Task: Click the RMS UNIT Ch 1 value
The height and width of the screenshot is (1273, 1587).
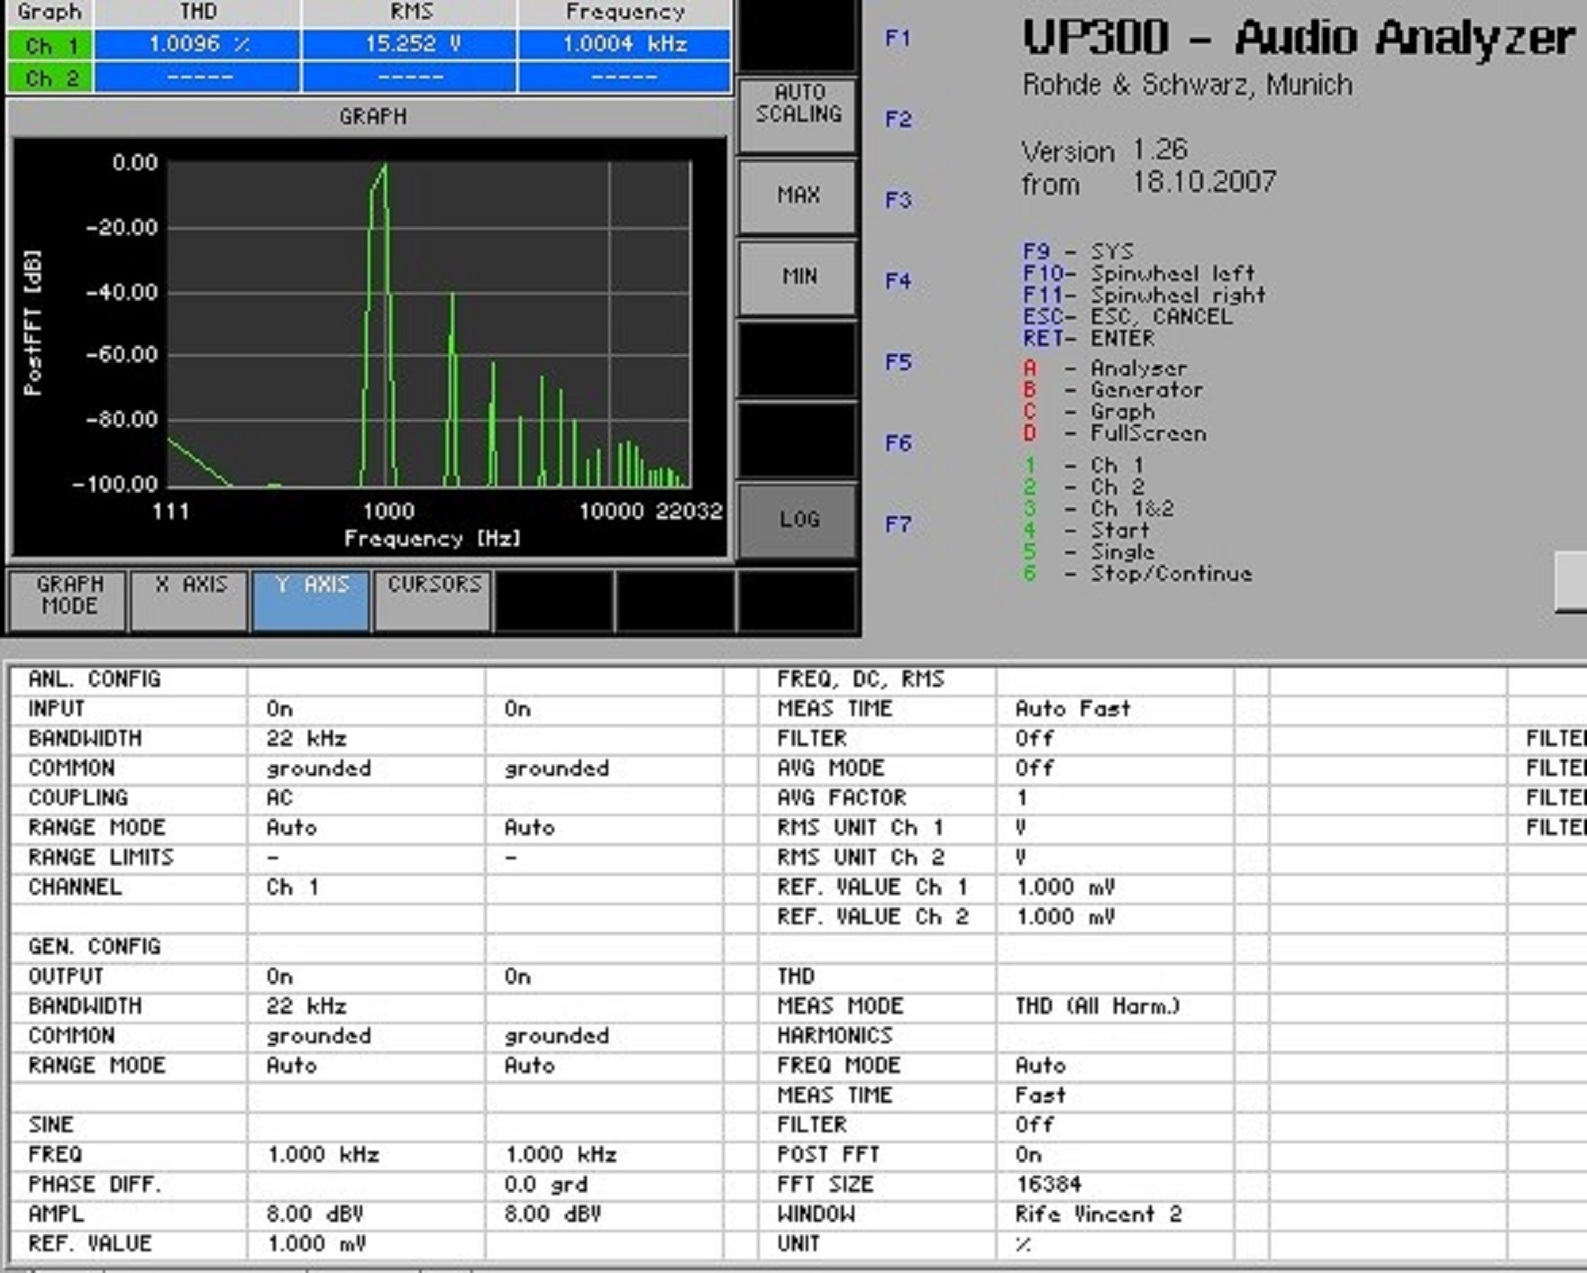Action: pyautogui.click(x=1021, y=828)
